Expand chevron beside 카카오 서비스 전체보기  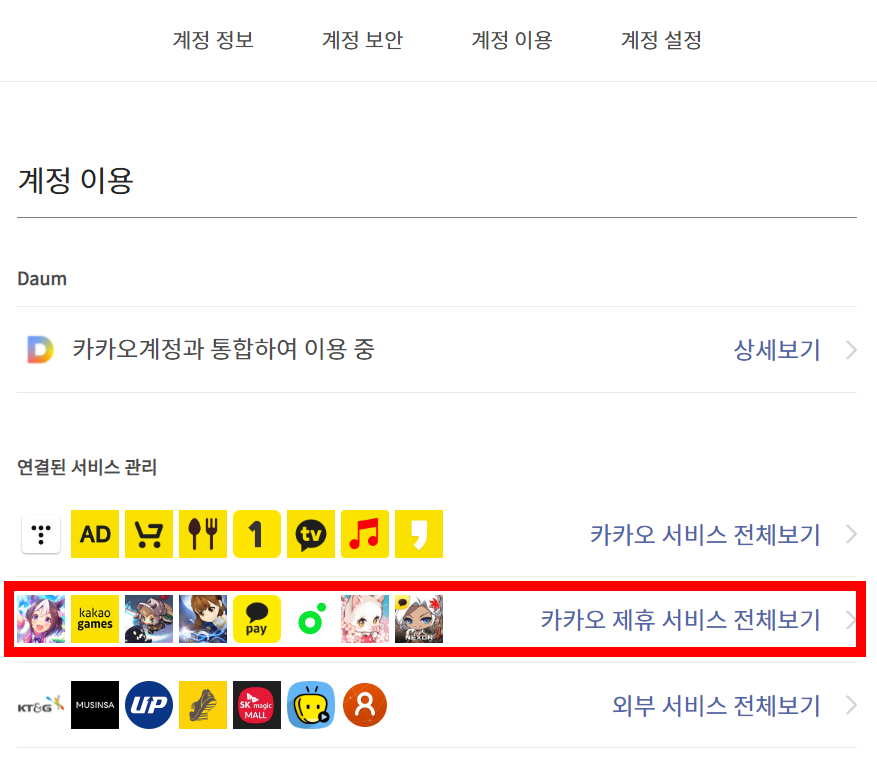click(851, 534)
